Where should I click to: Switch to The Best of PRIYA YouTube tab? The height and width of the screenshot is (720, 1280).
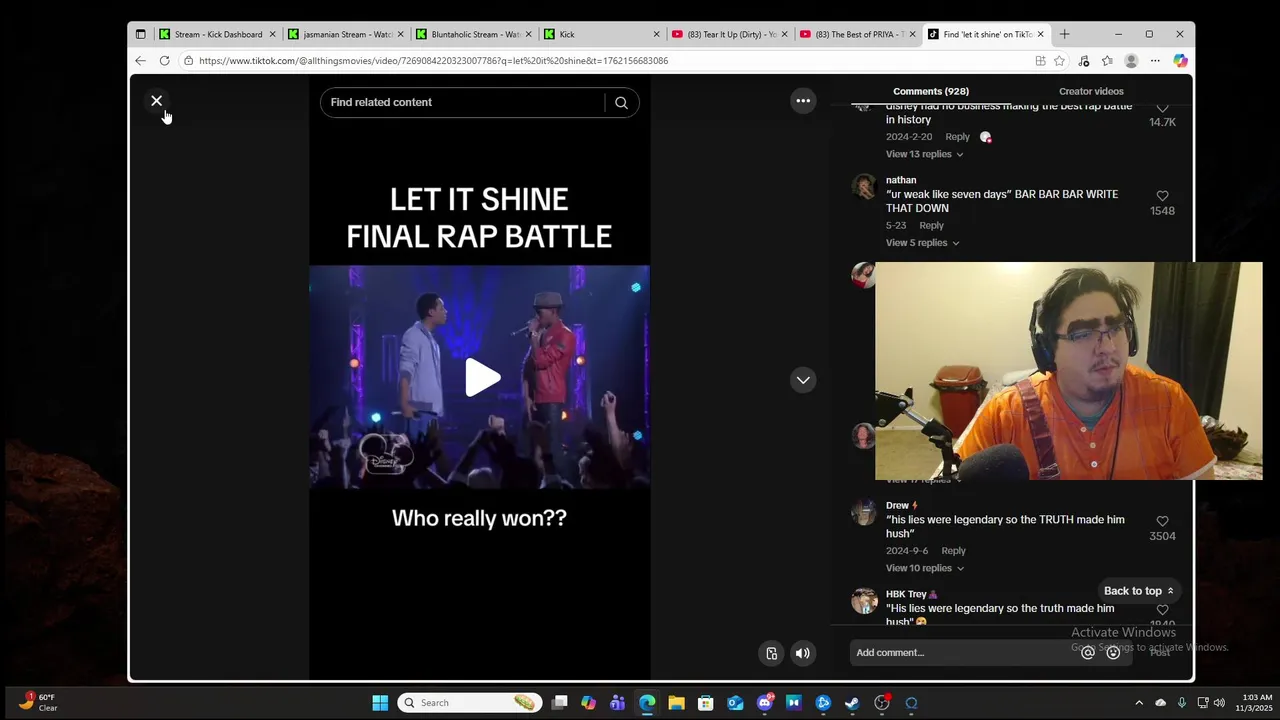tap(858, 34)
